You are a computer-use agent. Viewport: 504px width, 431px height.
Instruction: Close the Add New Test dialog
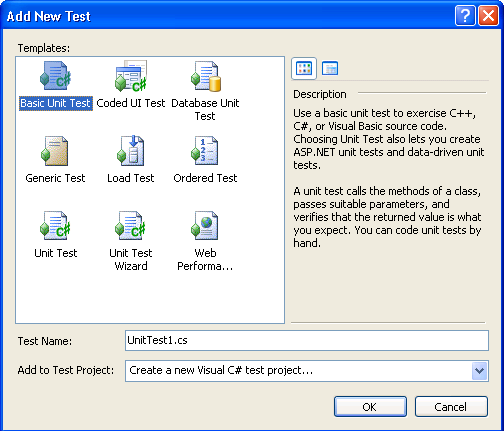pos(488,15)
